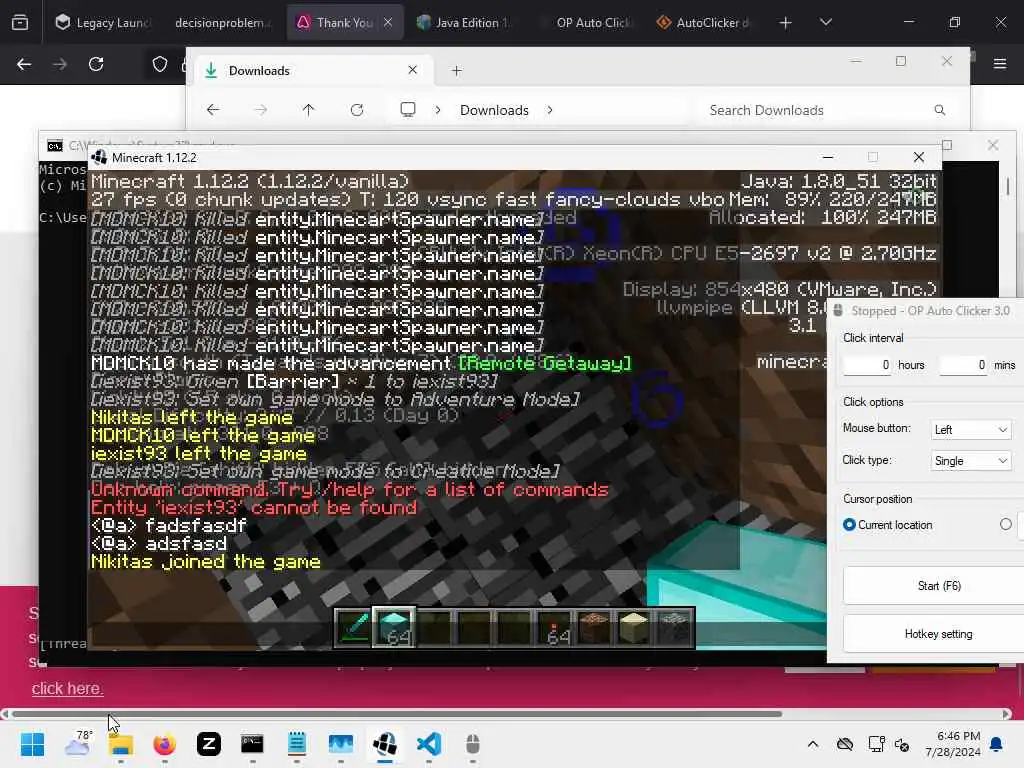Click This PC monitor icon in address bar
This screenshot has width=1024, height=768.
click(x=408, y=110)
